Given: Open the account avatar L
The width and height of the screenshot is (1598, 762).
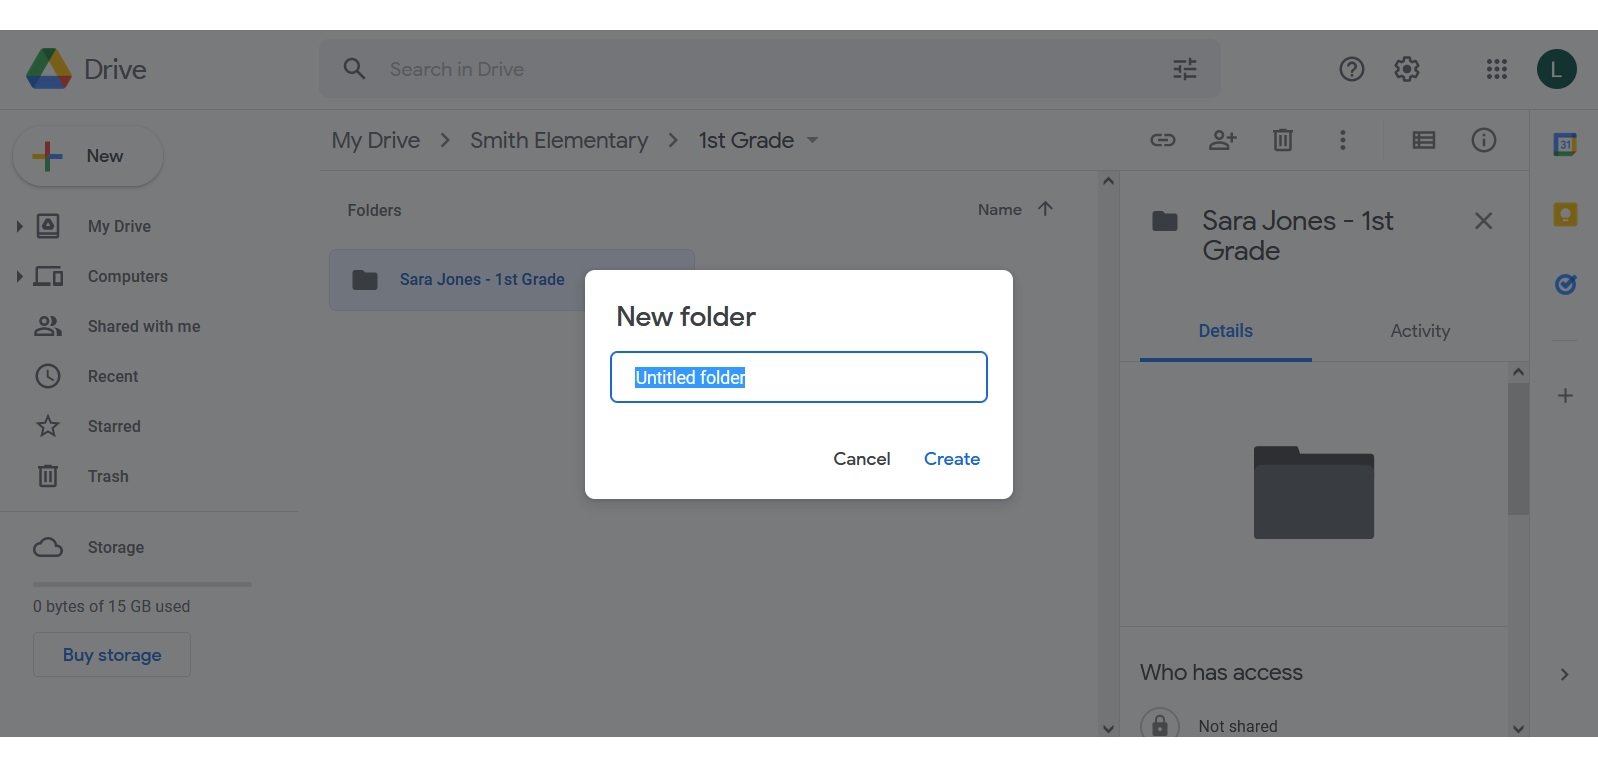Looking at the screenshot, I should tap(1557, 69).
